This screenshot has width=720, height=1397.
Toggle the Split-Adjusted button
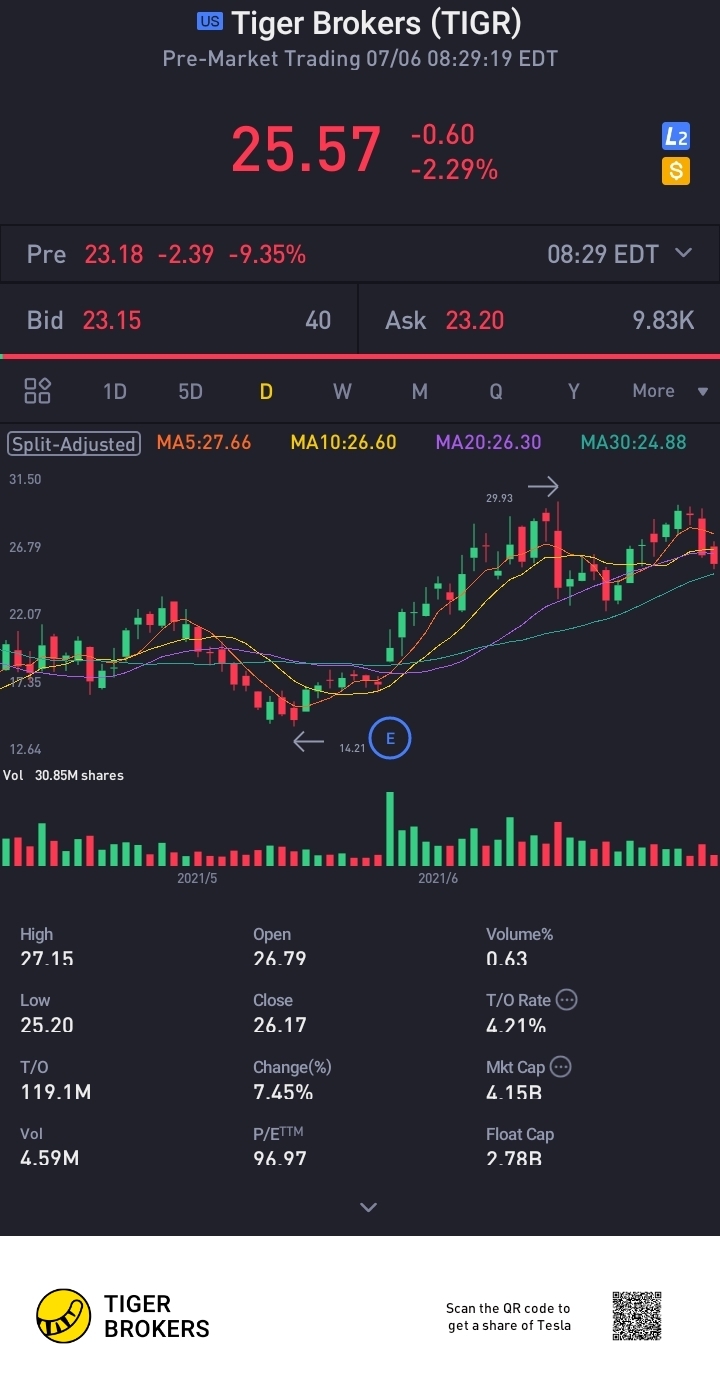click(x=73, y=443)
